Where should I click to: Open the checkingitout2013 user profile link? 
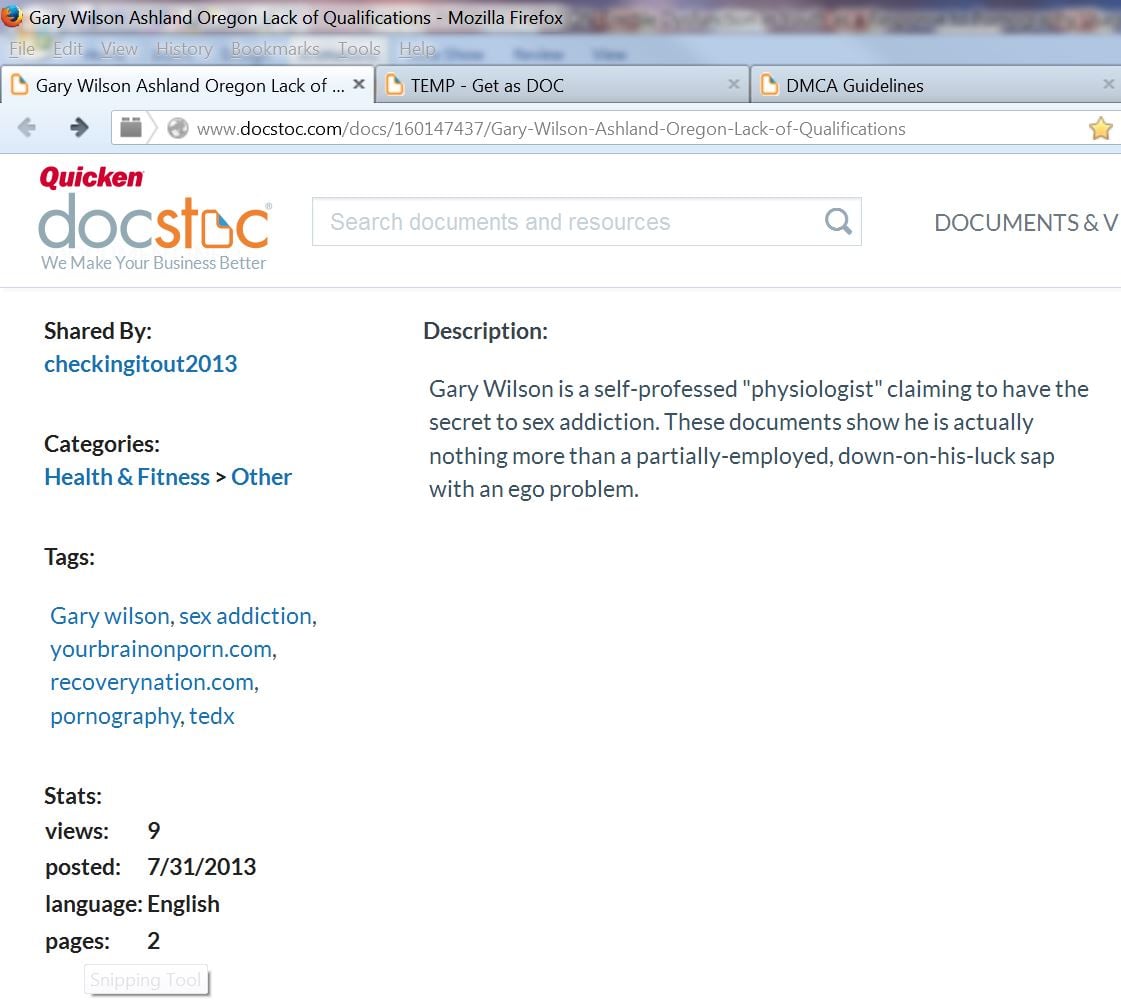[x=141, y=364]
